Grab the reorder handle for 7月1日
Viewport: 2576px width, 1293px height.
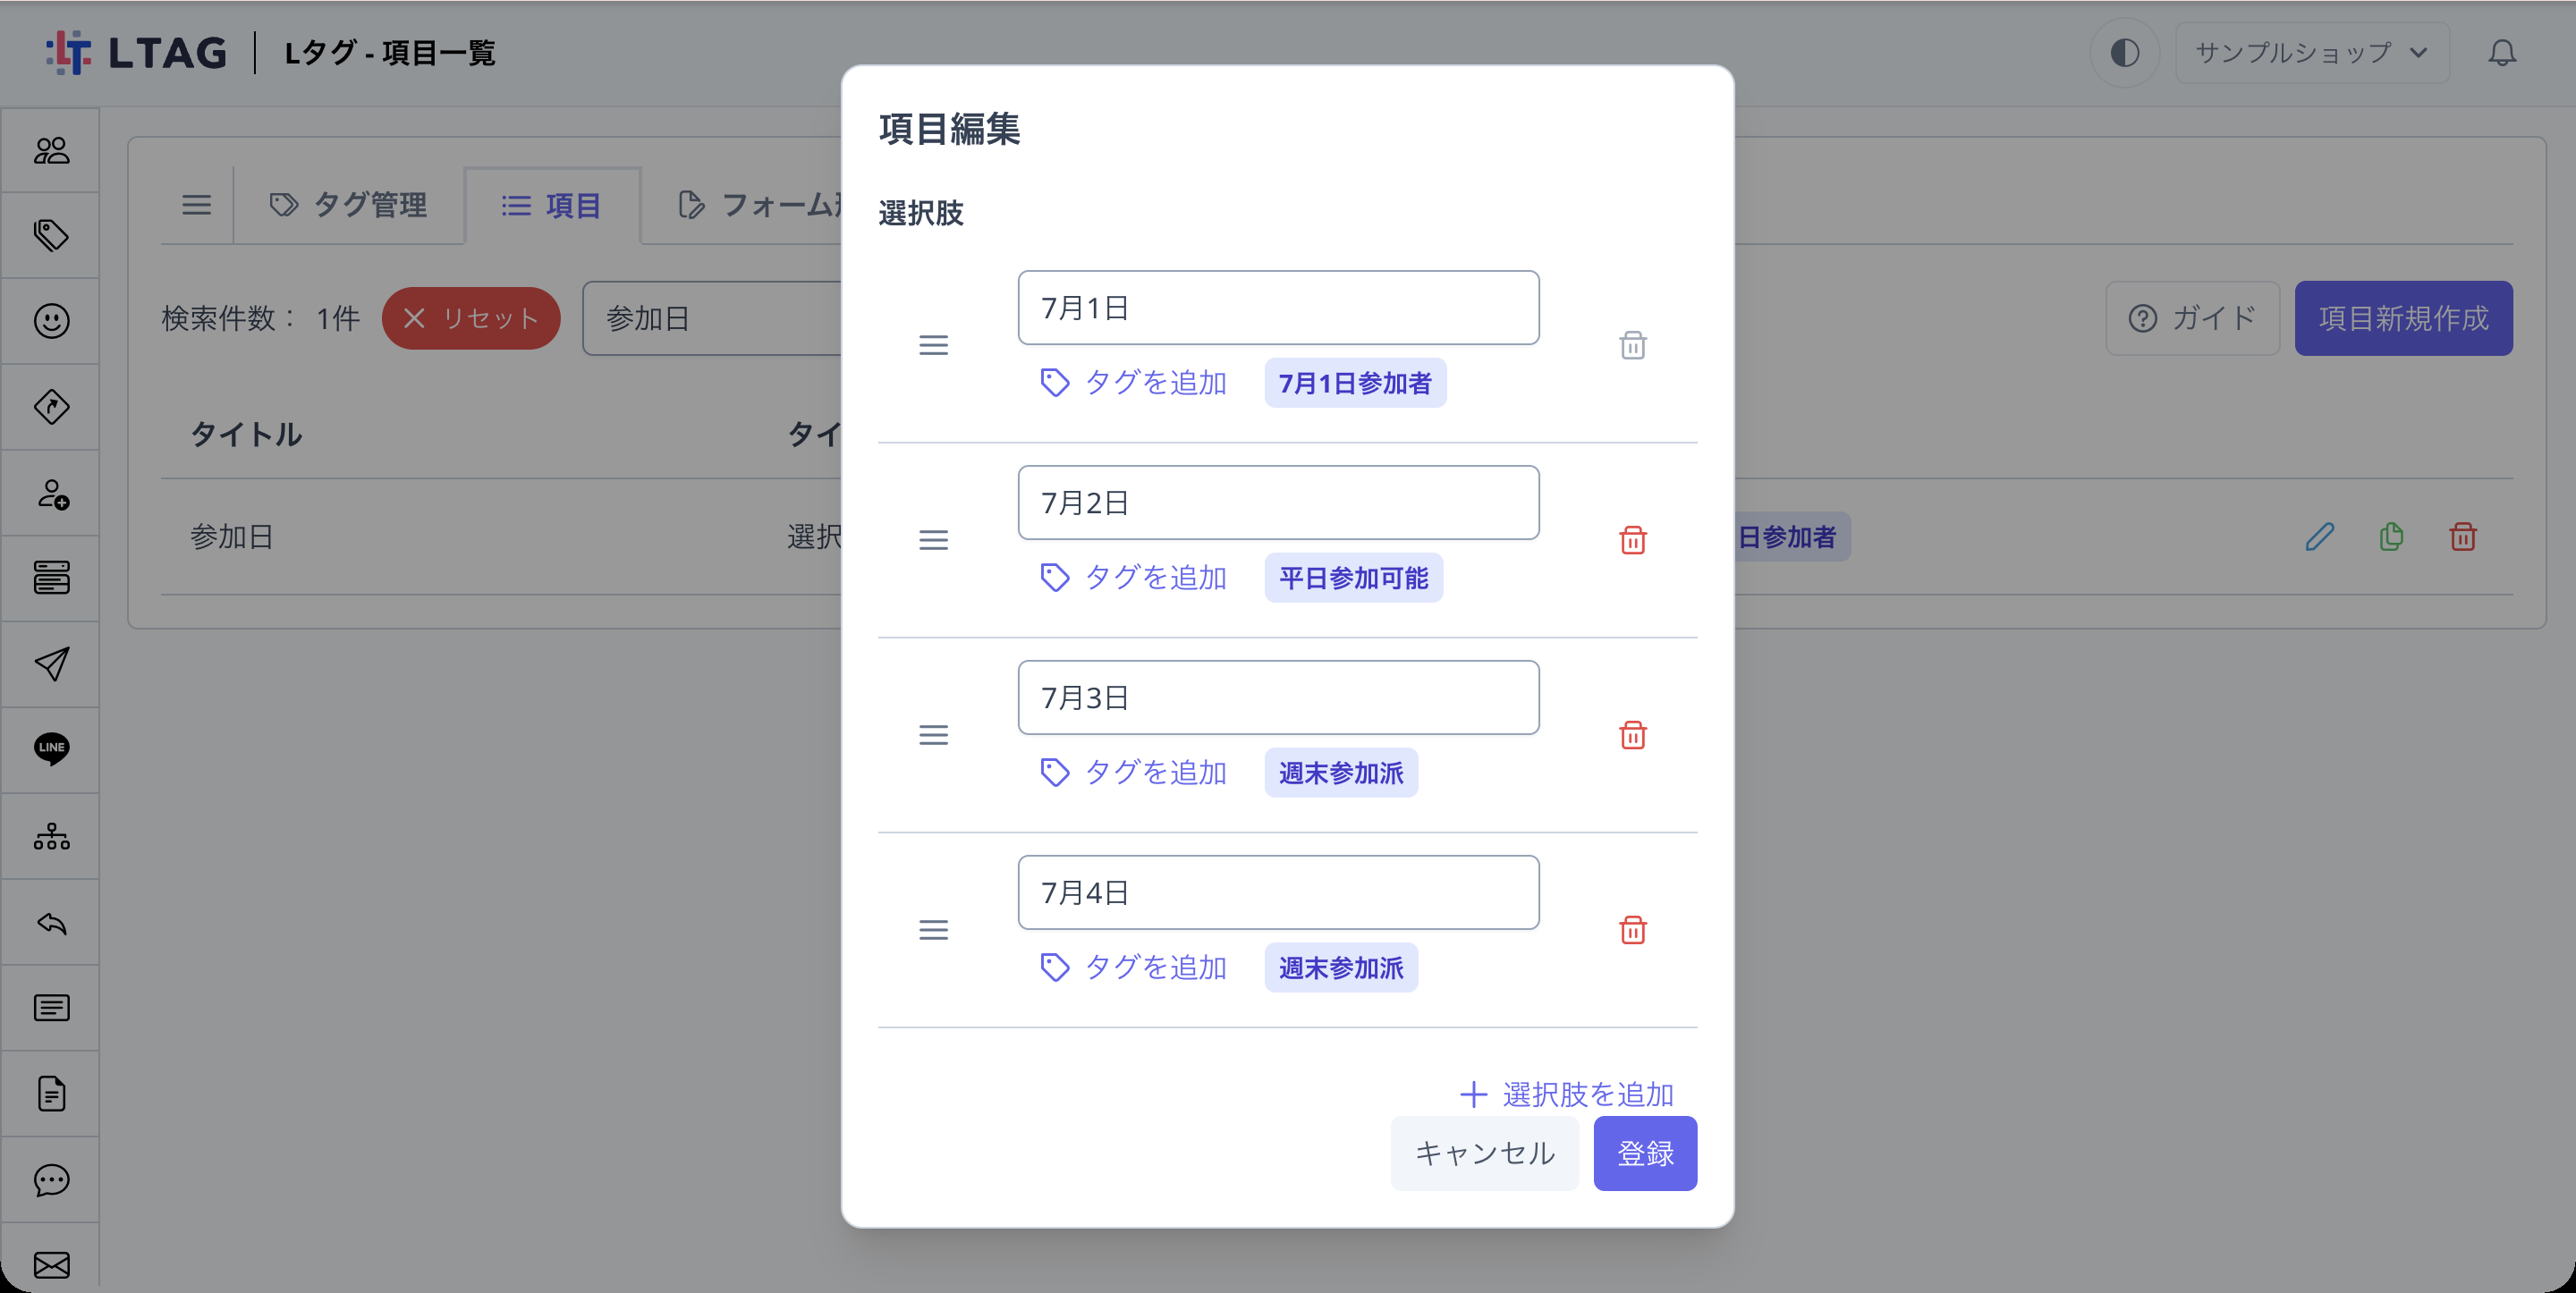[x=933, y=345]
